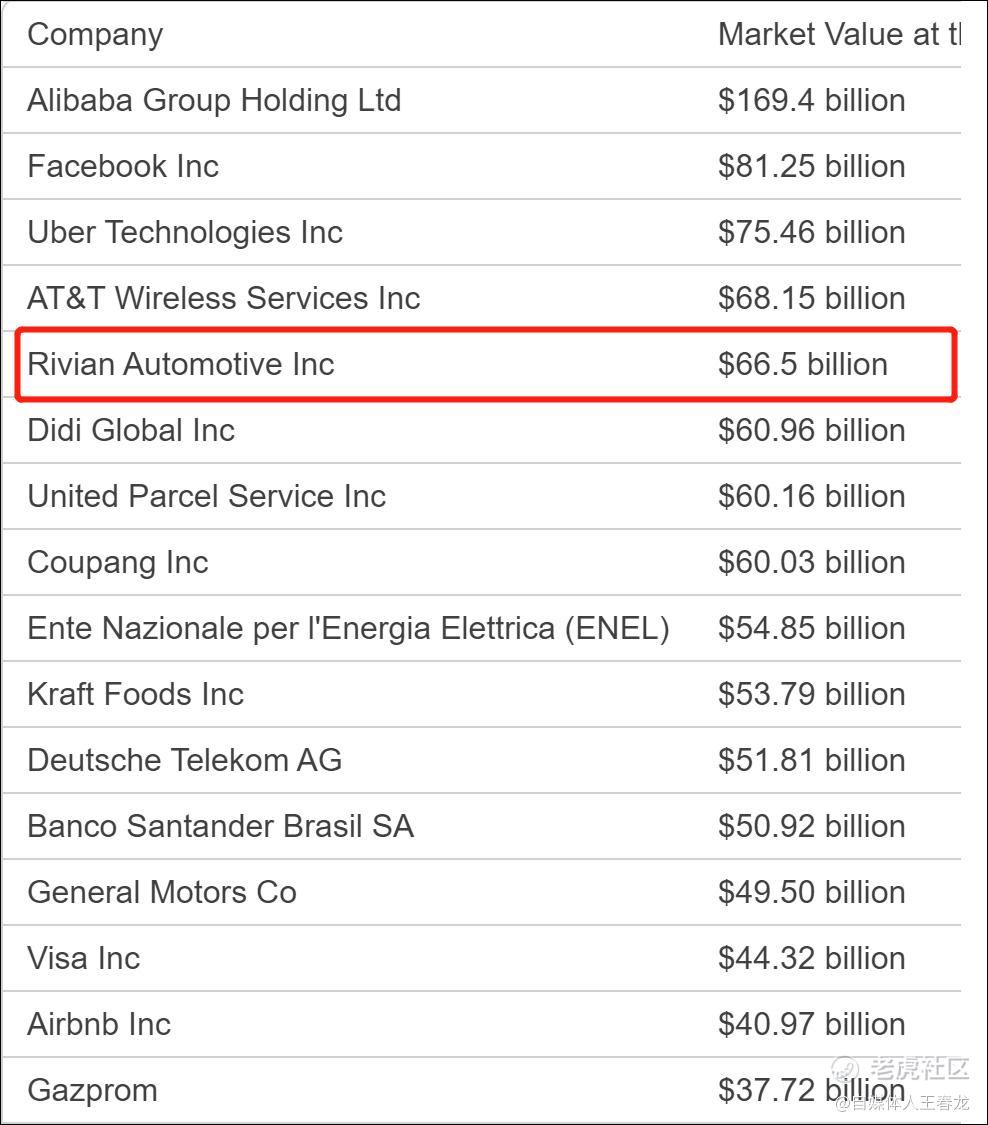The image size is (988, 1125).
Task: Click General Motors Co entry
Action: click(x=162, y=893)
